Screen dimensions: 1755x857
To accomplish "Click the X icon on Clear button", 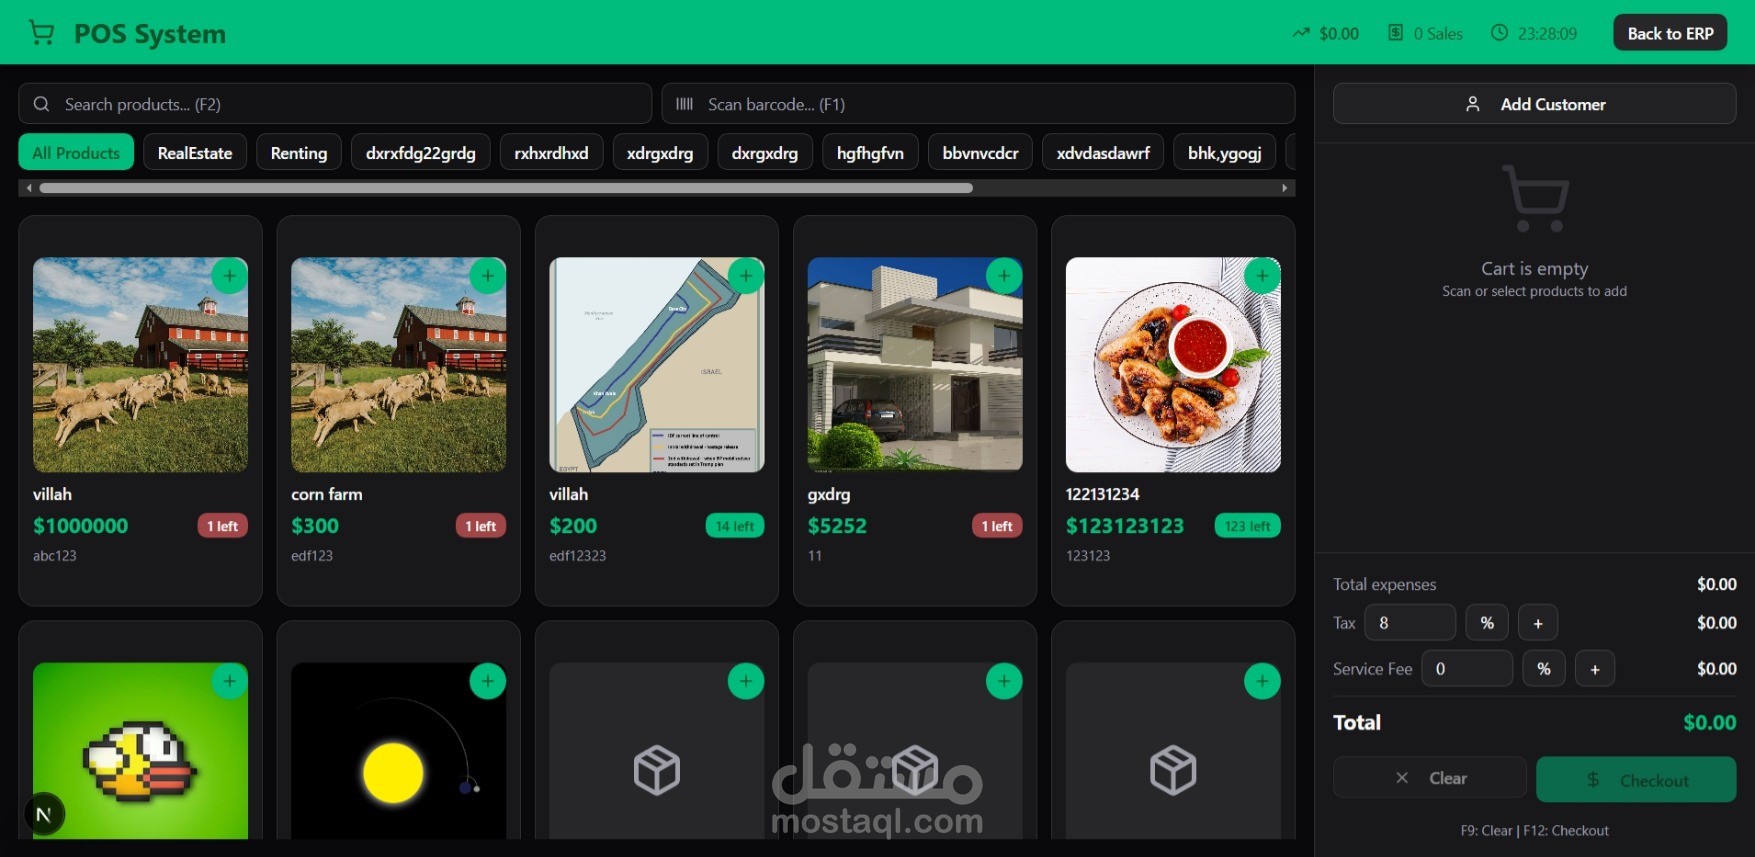I will click(x=1402, y=778).
